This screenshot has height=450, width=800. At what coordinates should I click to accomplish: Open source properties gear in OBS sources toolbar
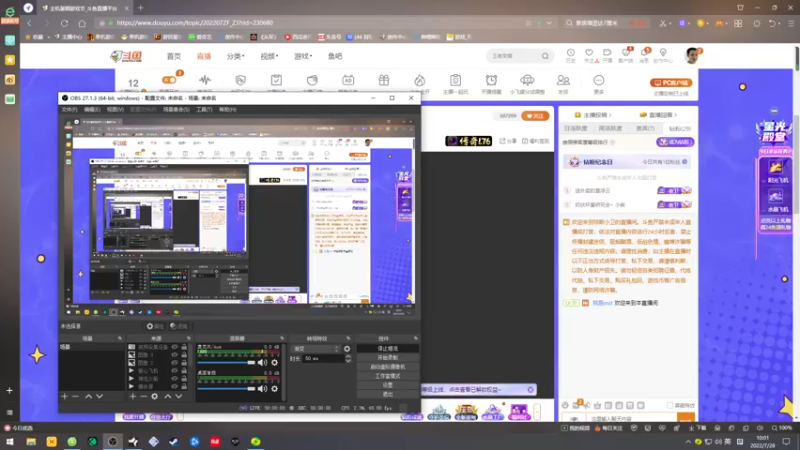click(155, 396)
